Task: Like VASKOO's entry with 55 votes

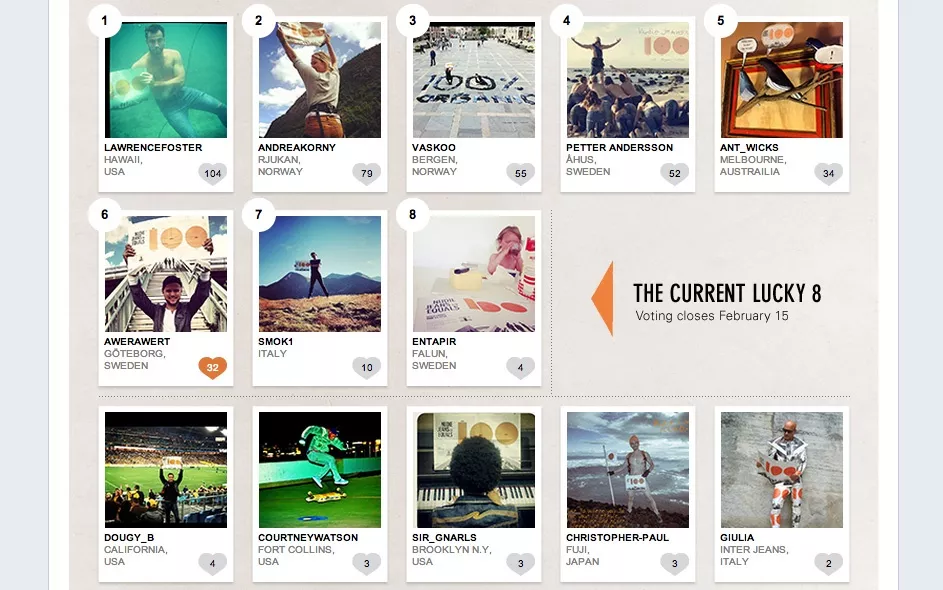Action: 521,173
